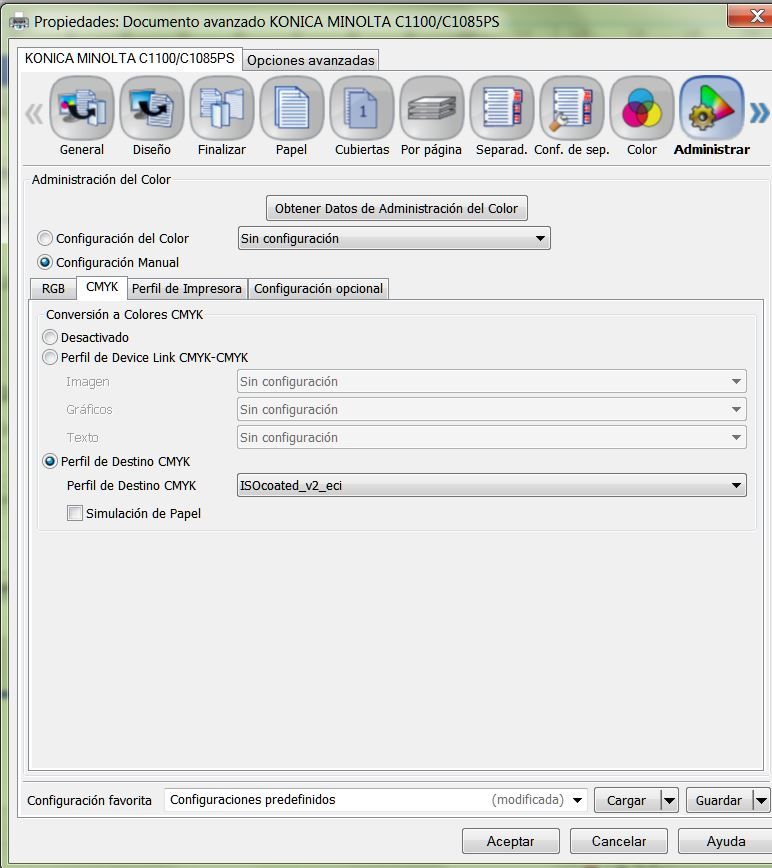Open the Finalizar finishing icon
This screenshot has height=868, width=772.
coord(222,108)
